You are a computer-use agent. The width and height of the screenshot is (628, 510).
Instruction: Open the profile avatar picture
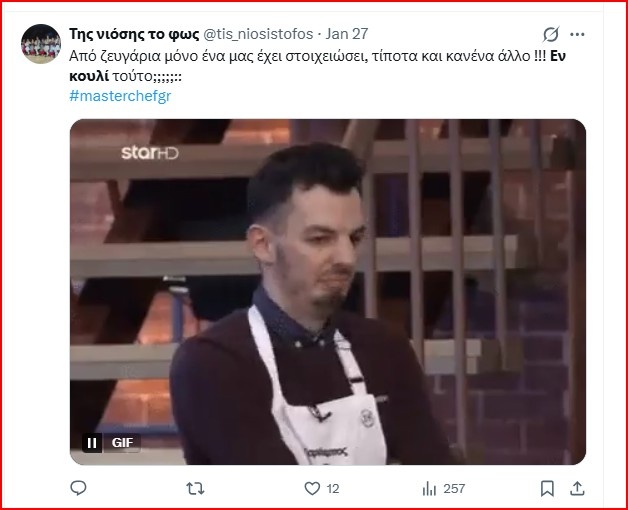coord(41,44)
